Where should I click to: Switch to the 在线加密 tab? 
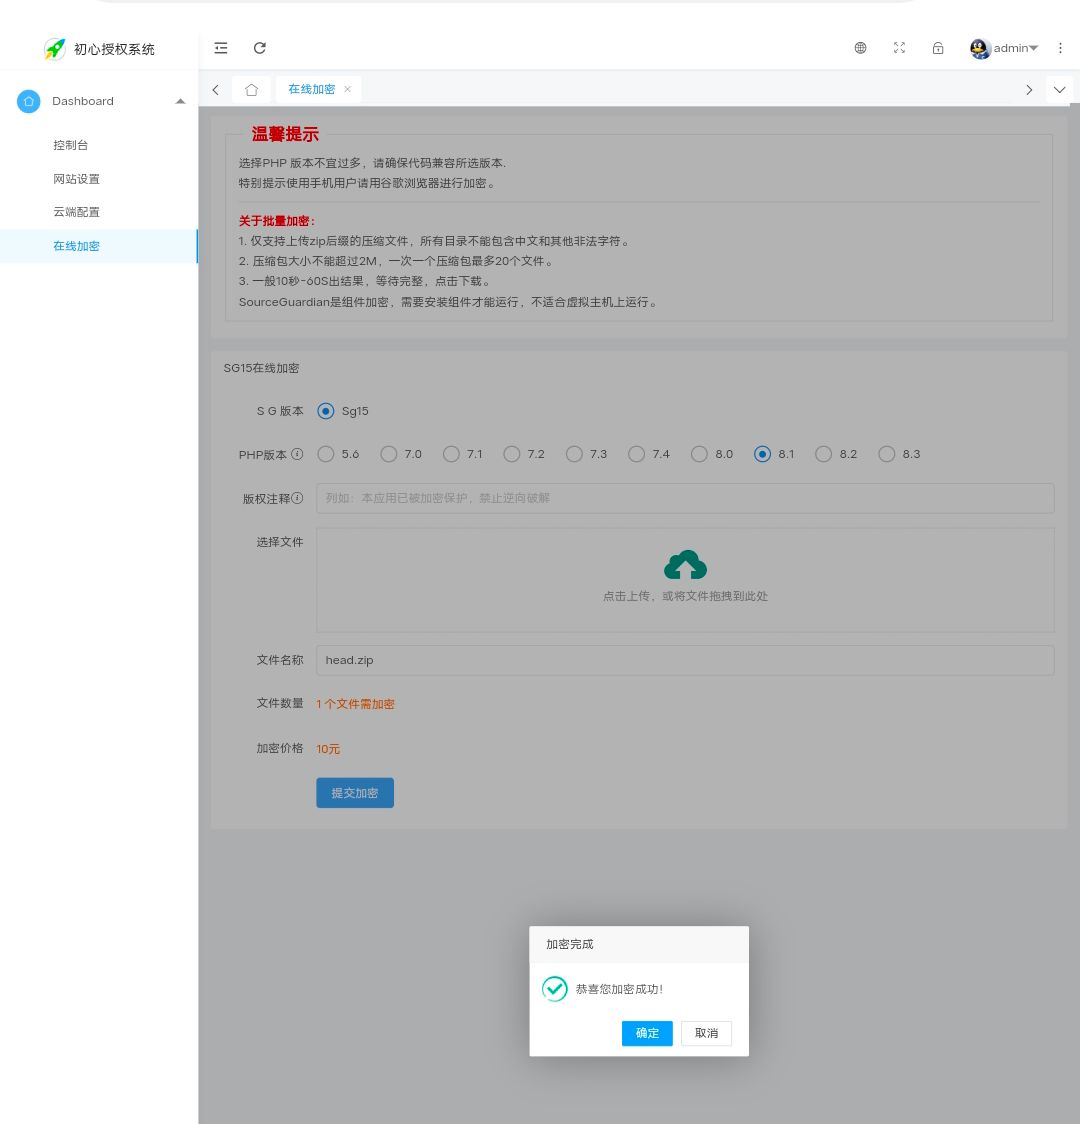pos(311,89)
